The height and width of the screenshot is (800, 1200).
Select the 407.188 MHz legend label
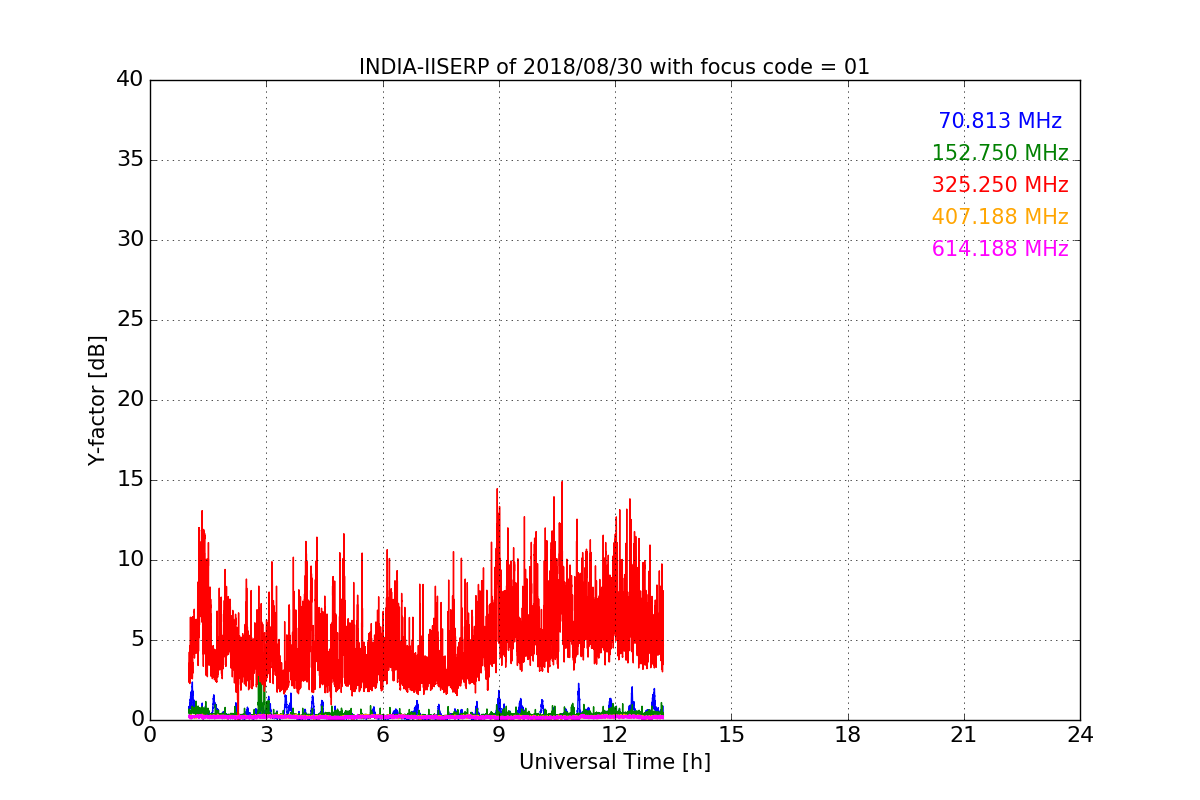pos(1000,217)
